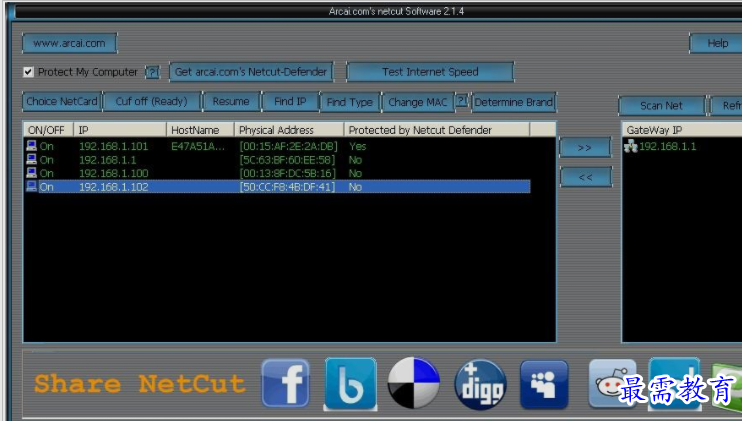Click MAC address 00:13:8F:DC:5B:16
This screenshot has width=742, height=421.
287,173
